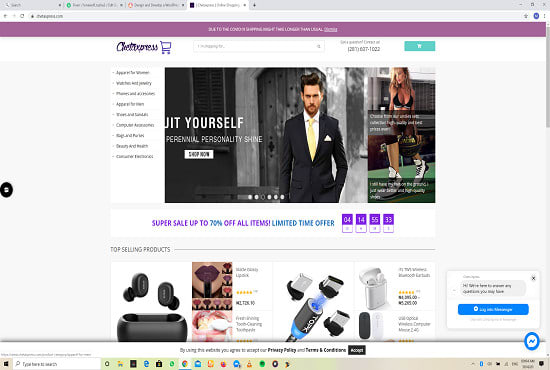Click the contact phone number
Image resolution: width=550 pixels, height=370 pixels.
(364, 49)
